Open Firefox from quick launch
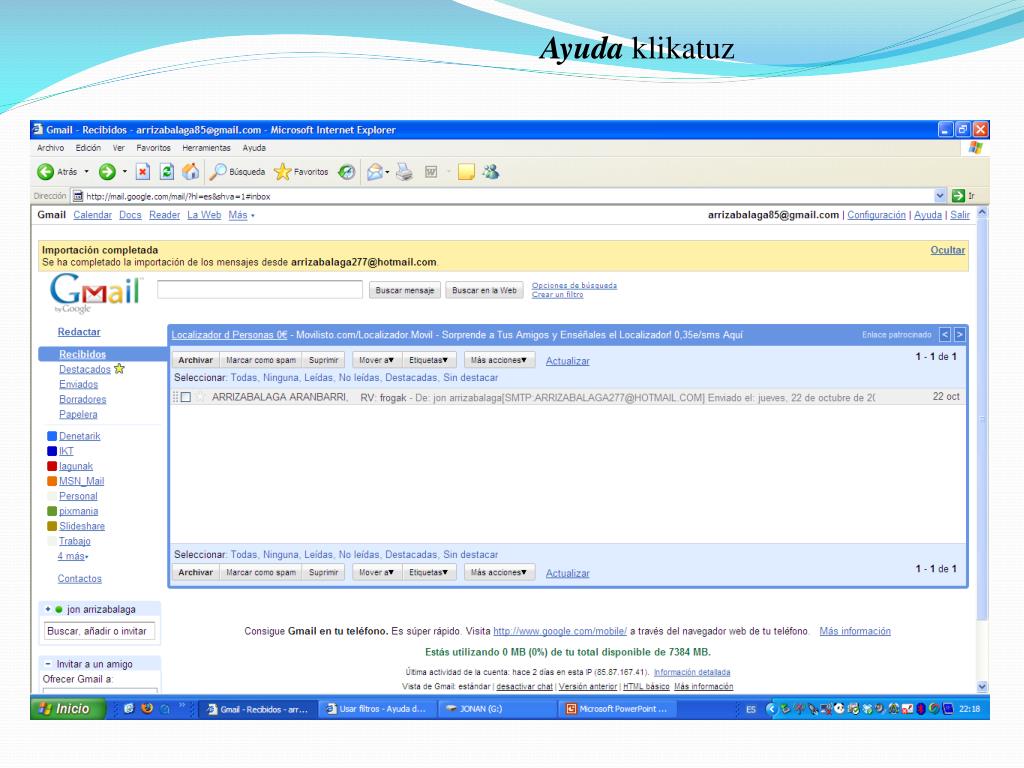 [x=147, y=708]
